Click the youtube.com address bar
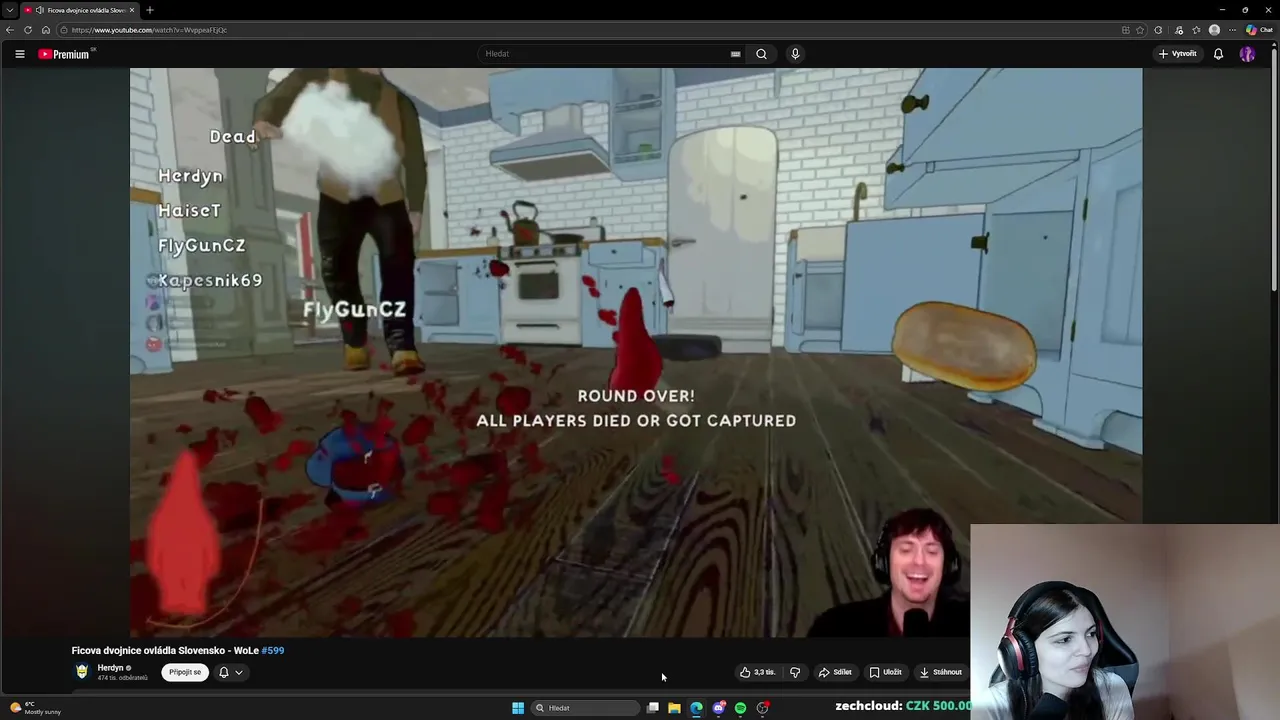Viewport: 1280px width, 720px height. click(x=590, y=30)
